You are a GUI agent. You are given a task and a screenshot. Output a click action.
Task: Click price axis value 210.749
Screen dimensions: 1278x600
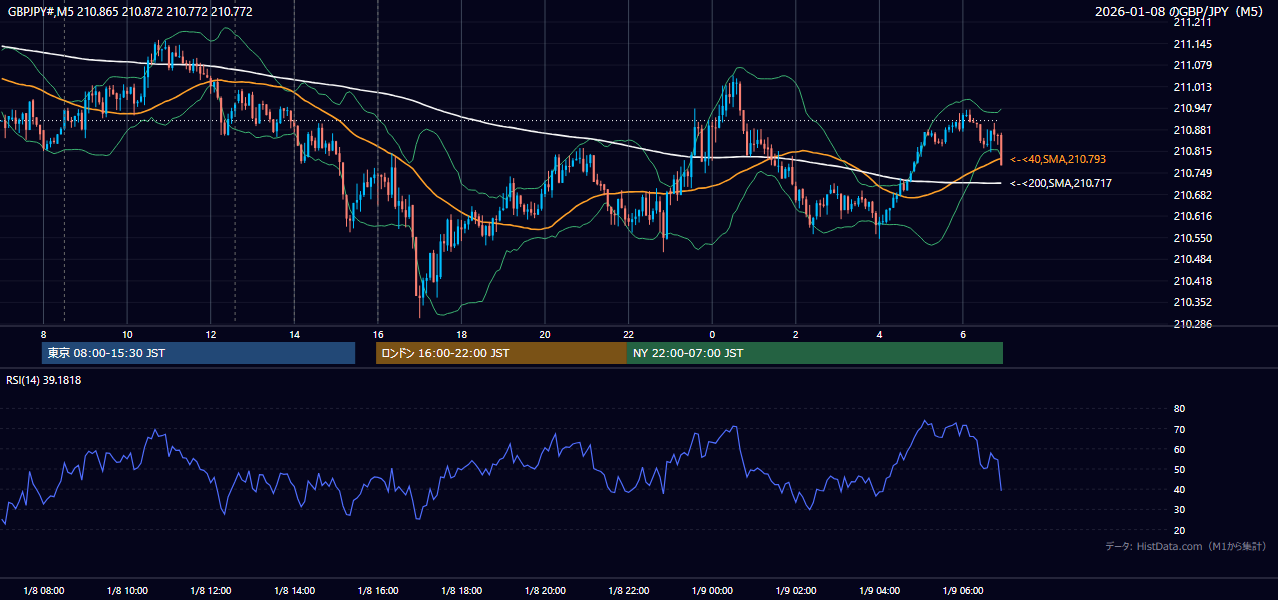click(1192, 173)
